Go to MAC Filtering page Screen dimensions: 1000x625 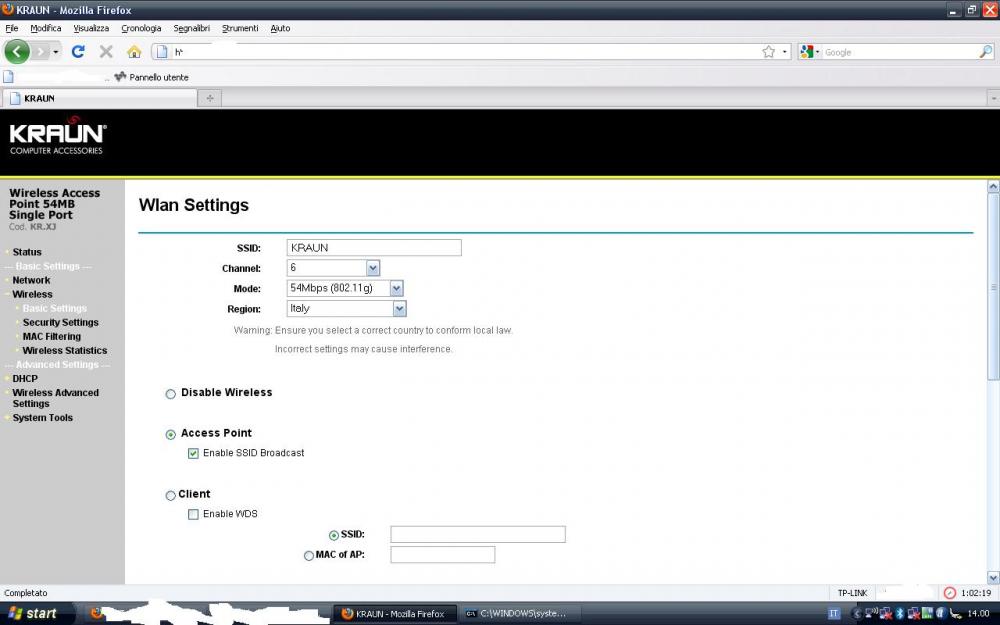(51, 337)
